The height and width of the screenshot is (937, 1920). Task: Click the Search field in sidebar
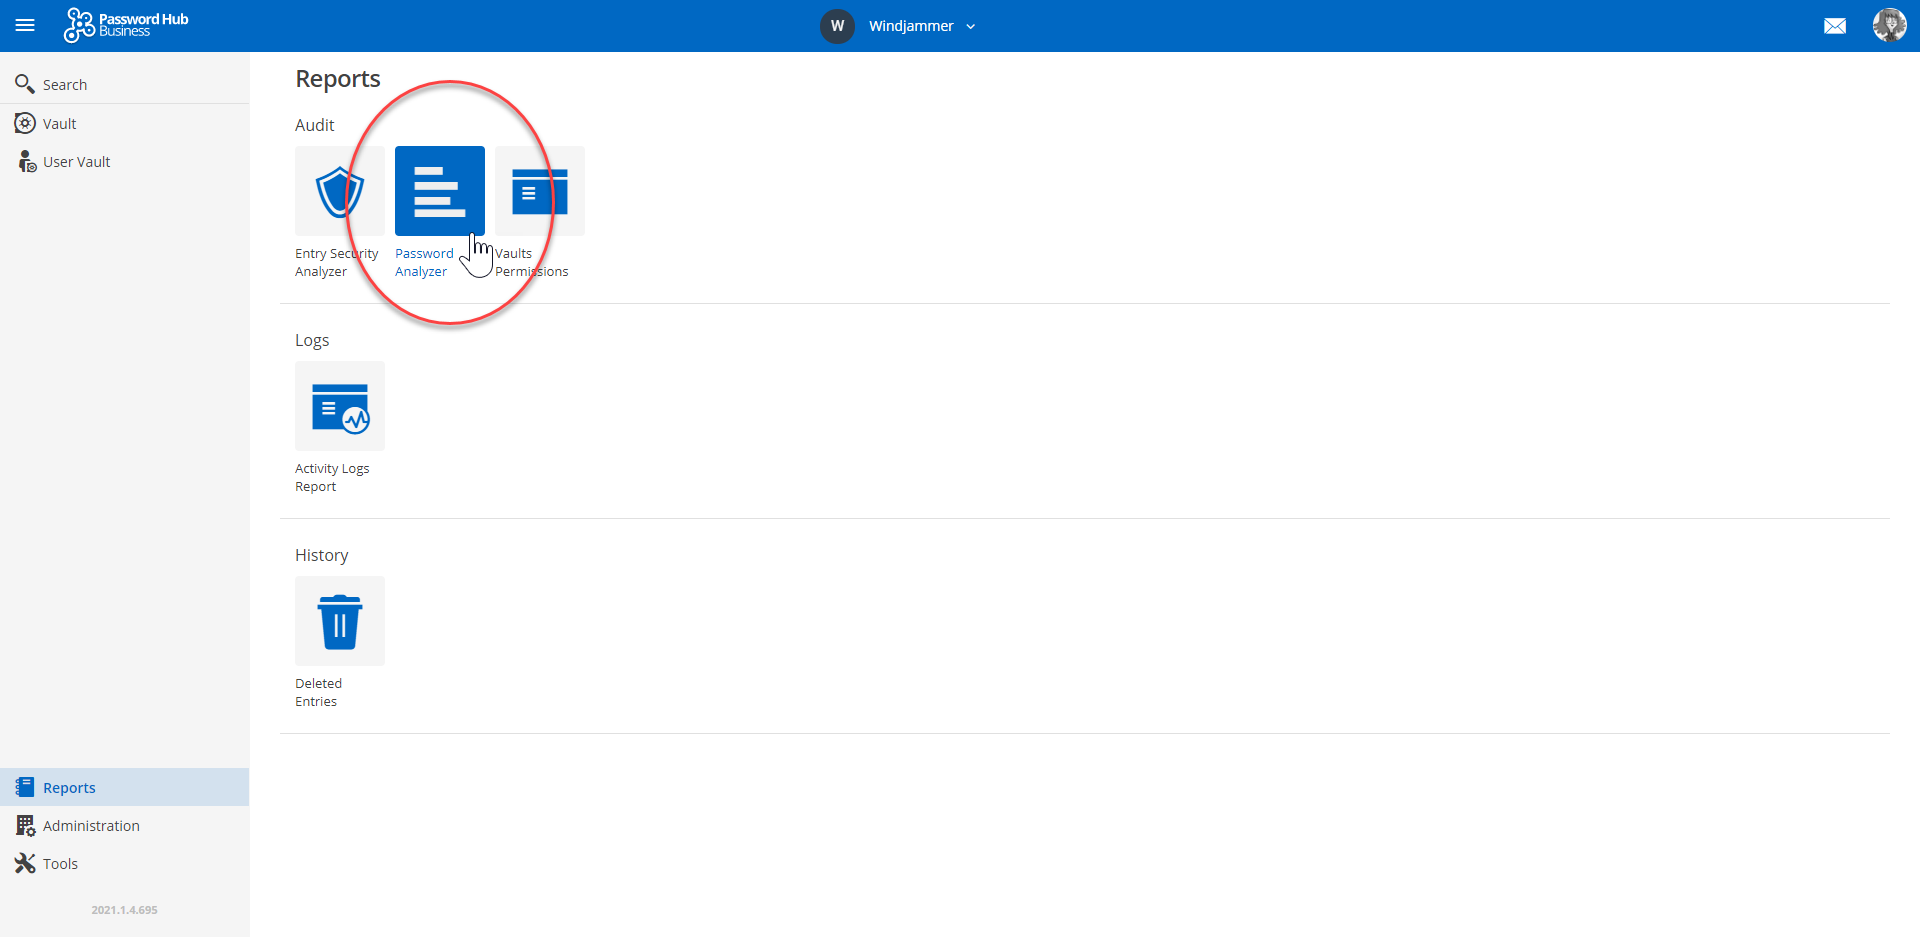click(65, 85)
